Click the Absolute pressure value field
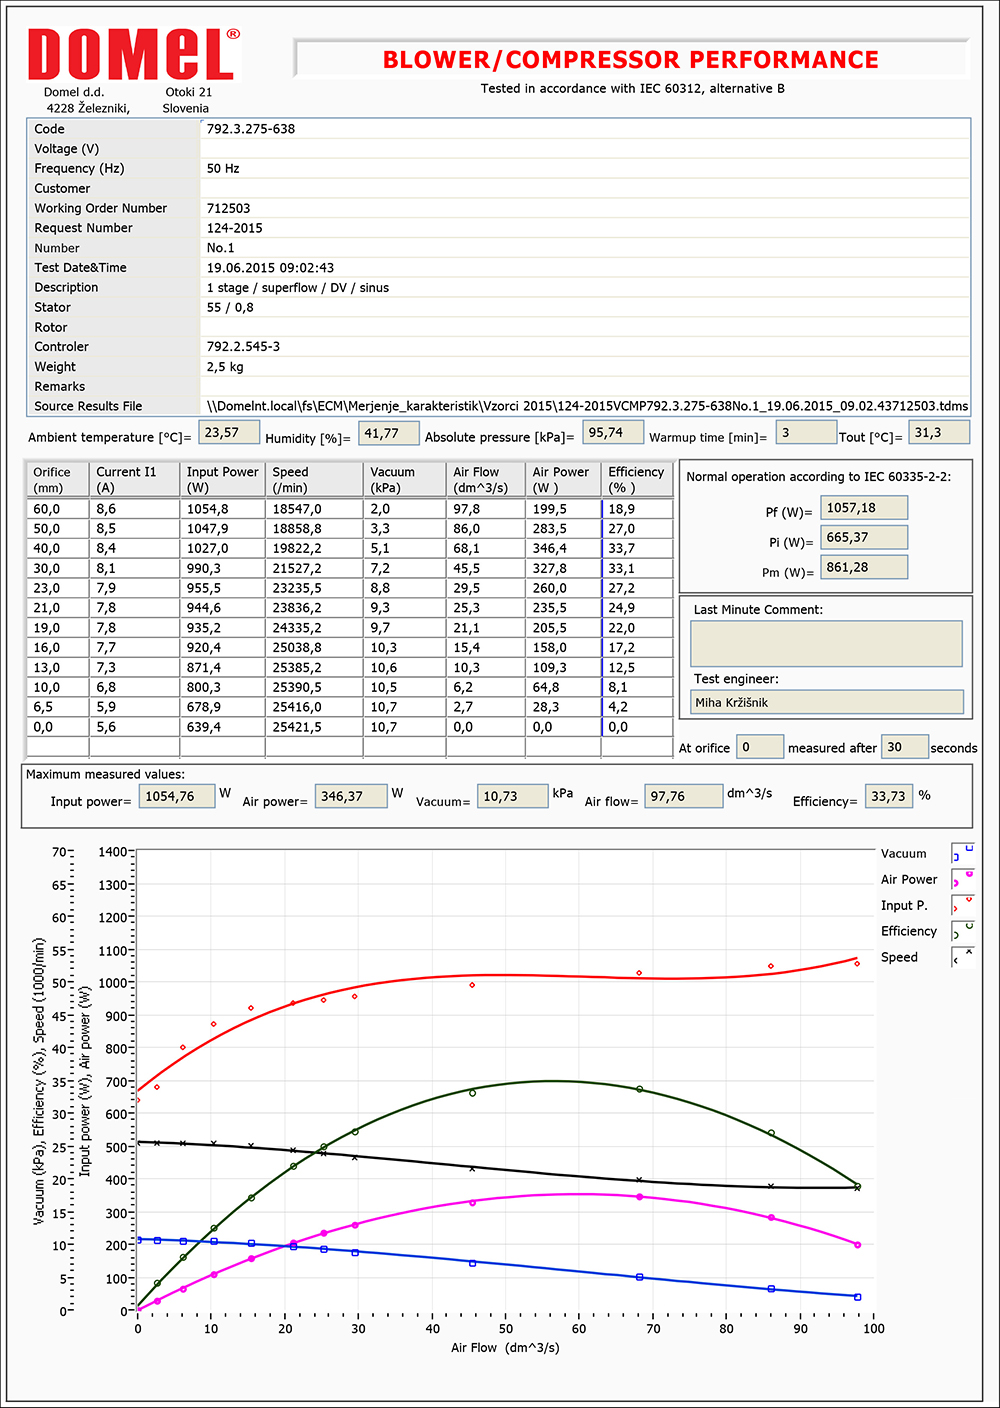The height and width of the screenshot is (1408, 1000). coord(613,433)
